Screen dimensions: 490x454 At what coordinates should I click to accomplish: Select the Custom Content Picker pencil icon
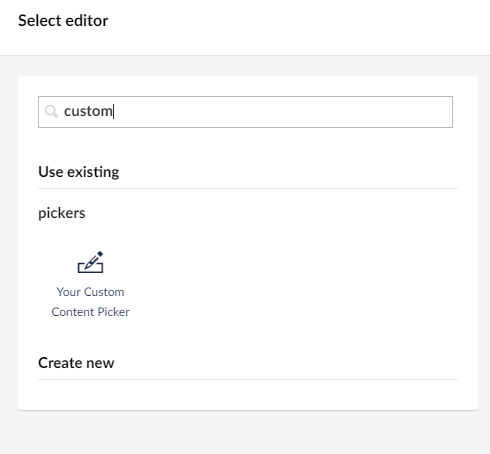(90, 262)
